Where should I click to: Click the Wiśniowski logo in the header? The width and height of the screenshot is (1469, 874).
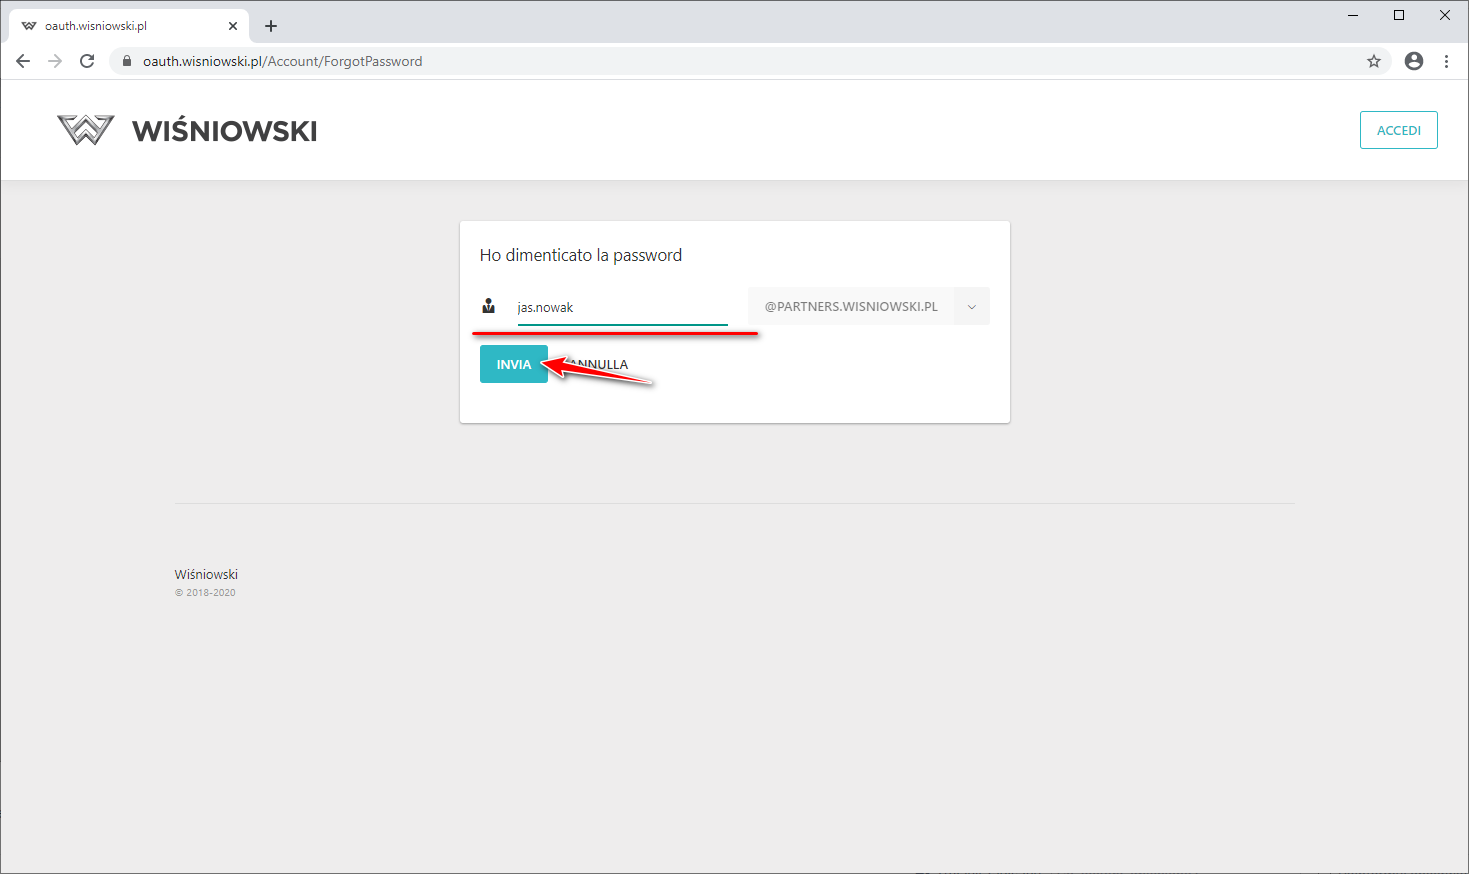(187, 130)
